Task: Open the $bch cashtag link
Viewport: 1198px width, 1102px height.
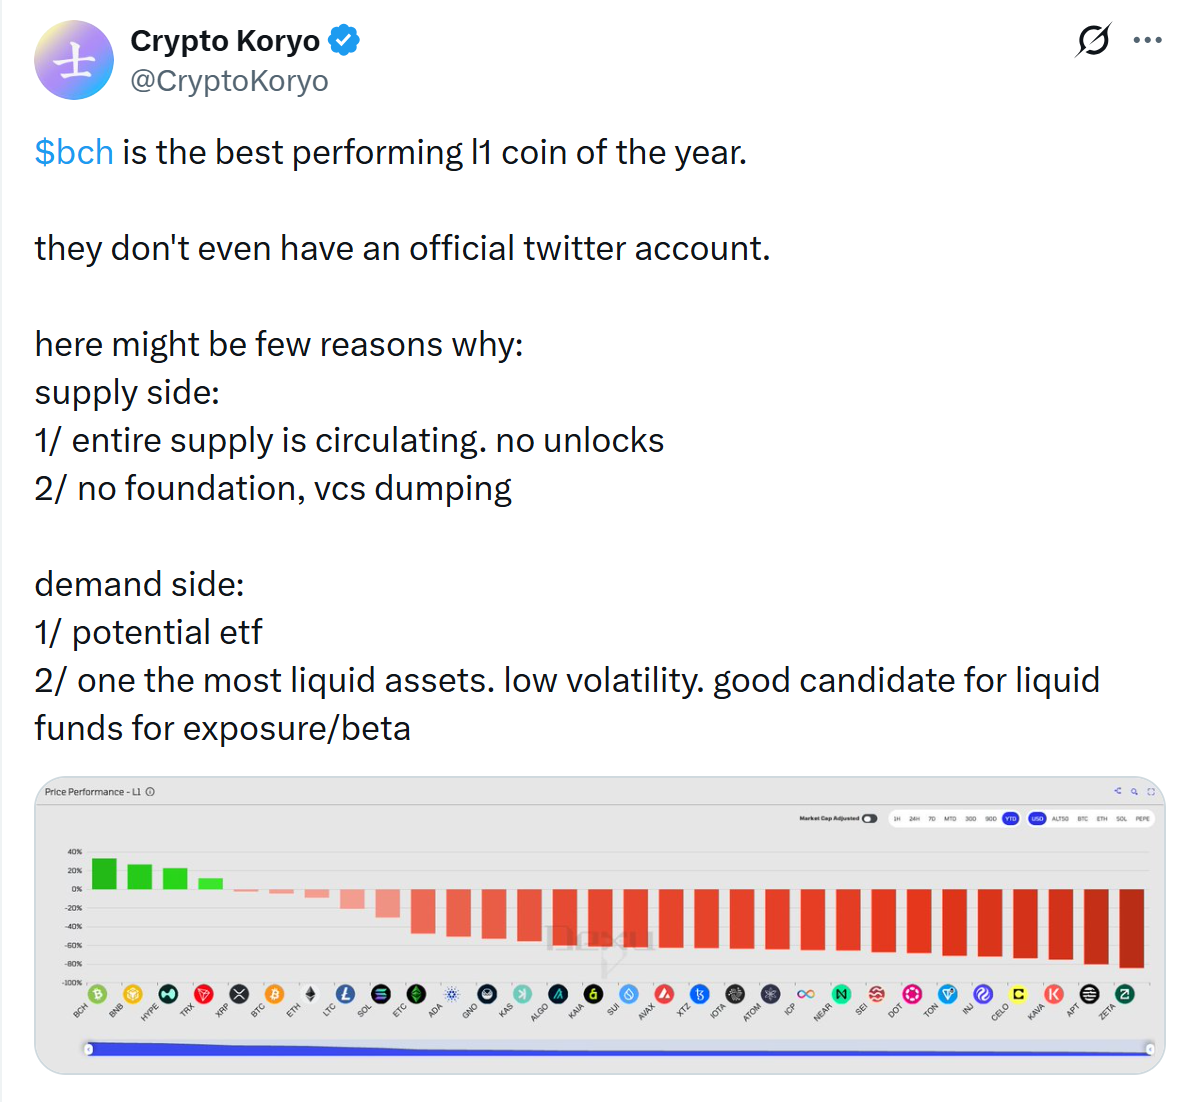Action: tap(73, 152)
